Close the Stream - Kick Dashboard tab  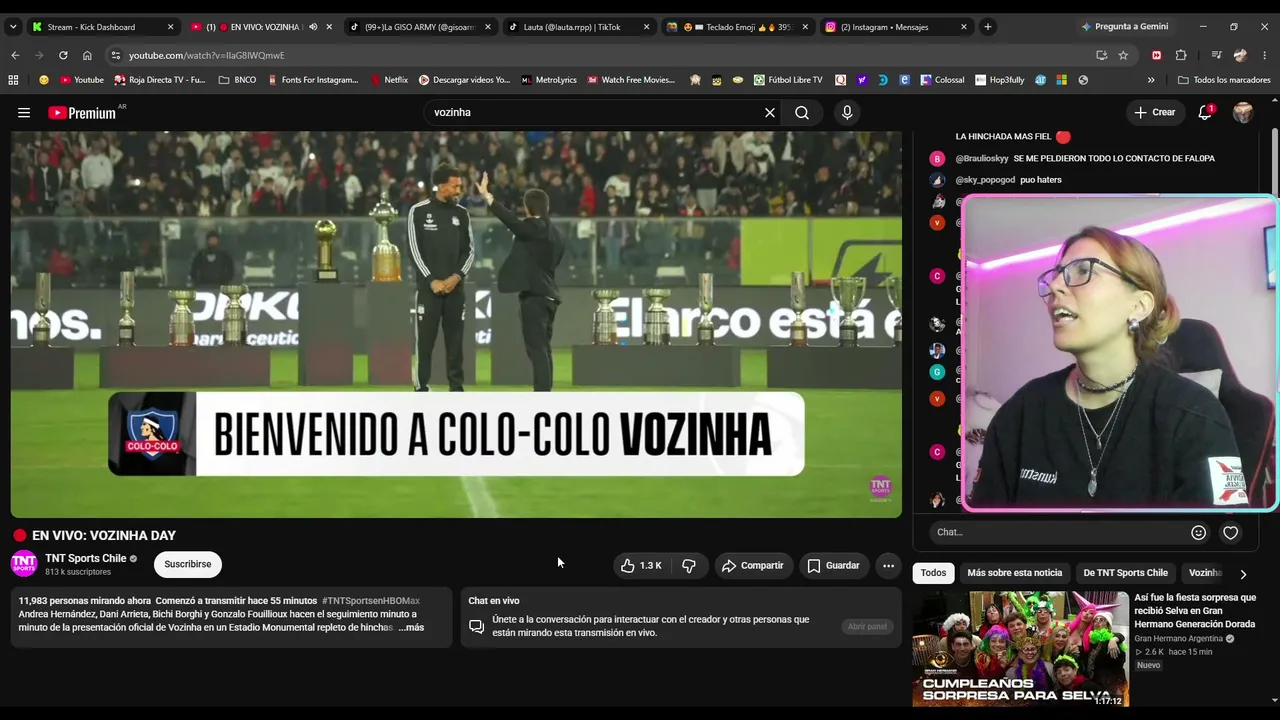pos(170,27)
